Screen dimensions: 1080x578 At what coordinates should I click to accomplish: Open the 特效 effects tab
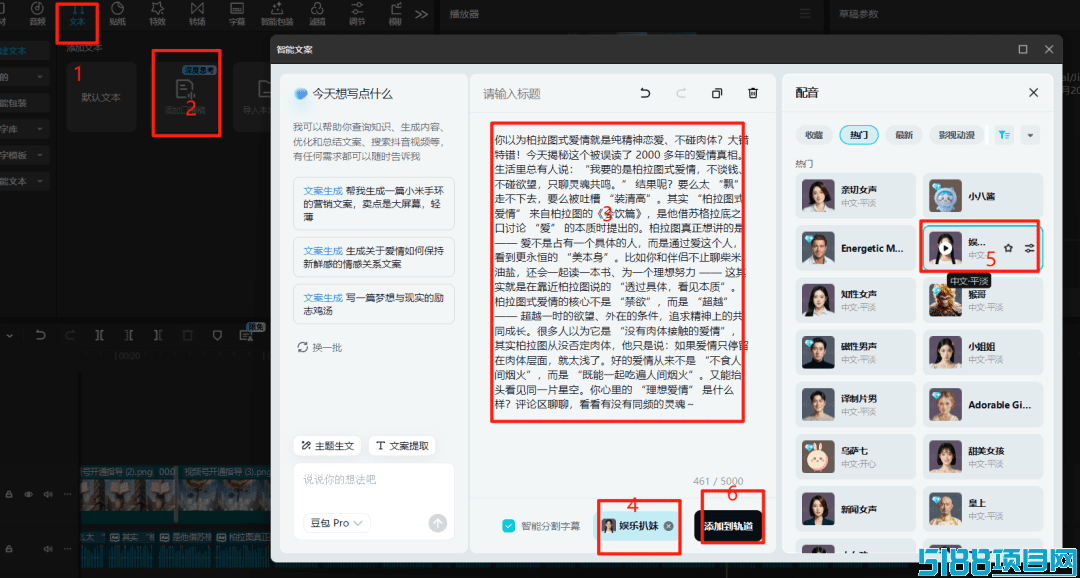(157, 14)
